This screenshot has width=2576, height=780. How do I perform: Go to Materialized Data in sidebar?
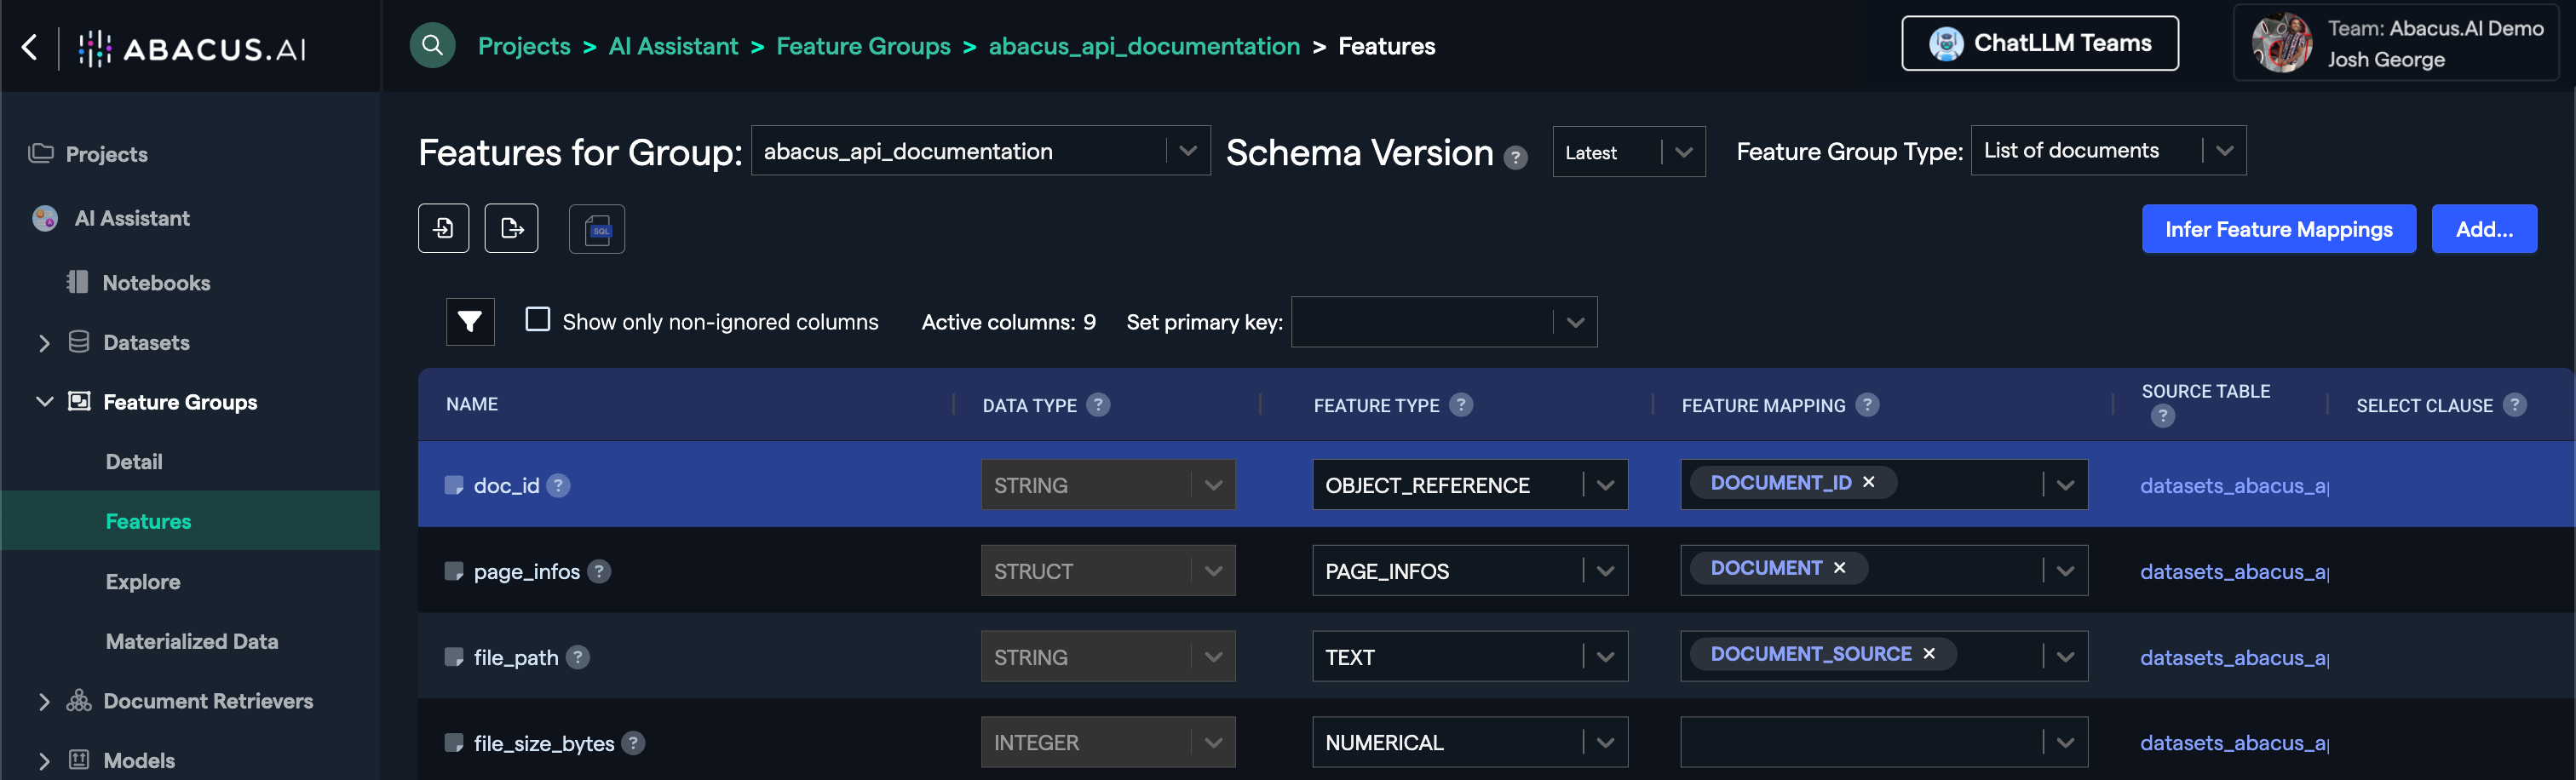pyautogui.click(x=192, y=642)
